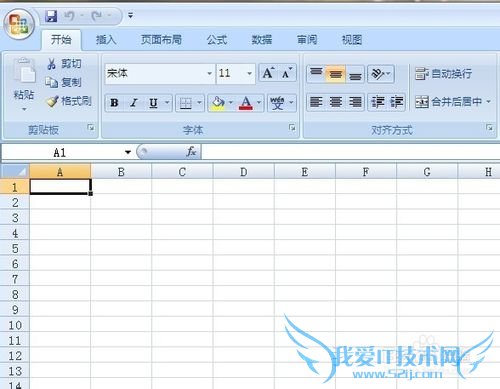Select column A header

coord(60,172)
